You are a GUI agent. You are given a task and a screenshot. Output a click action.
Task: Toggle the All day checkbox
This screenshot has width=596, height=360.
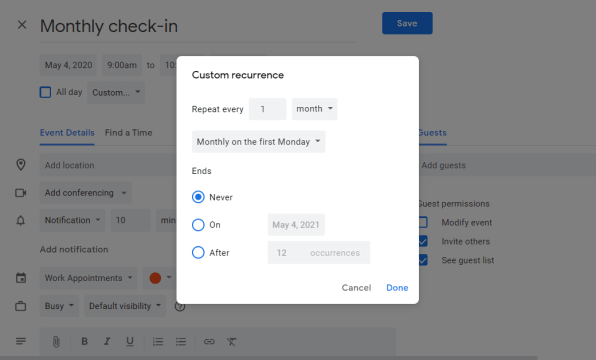coord(45,92)
